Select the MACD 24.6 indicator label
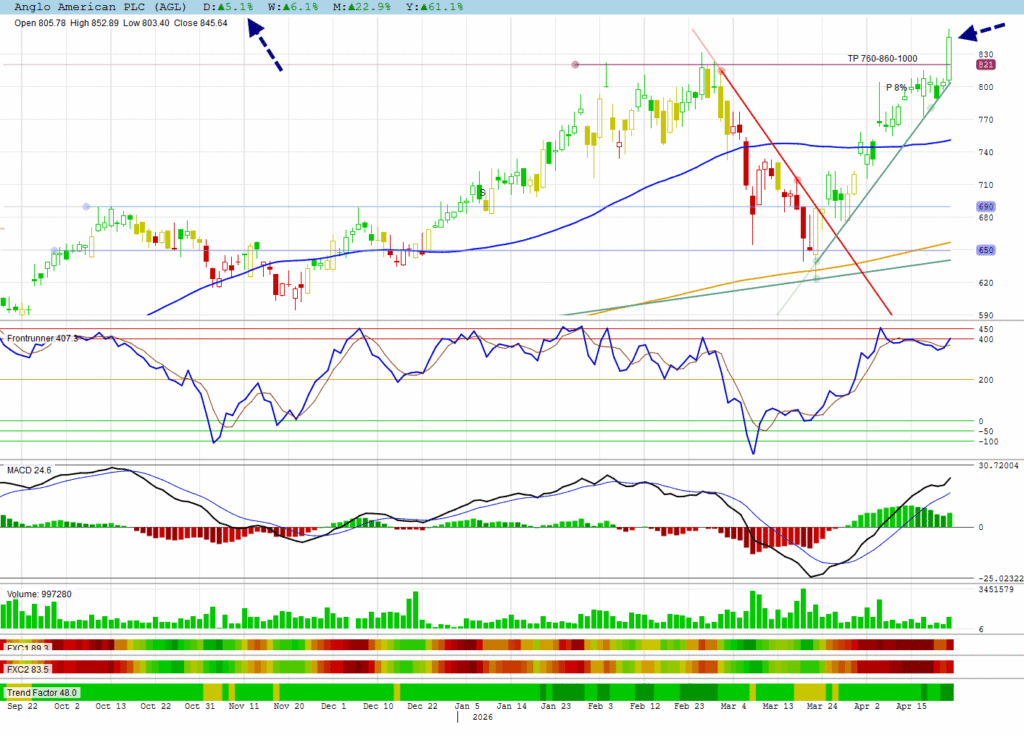This screenshot has height=735, width=1024. coord(28,471)
